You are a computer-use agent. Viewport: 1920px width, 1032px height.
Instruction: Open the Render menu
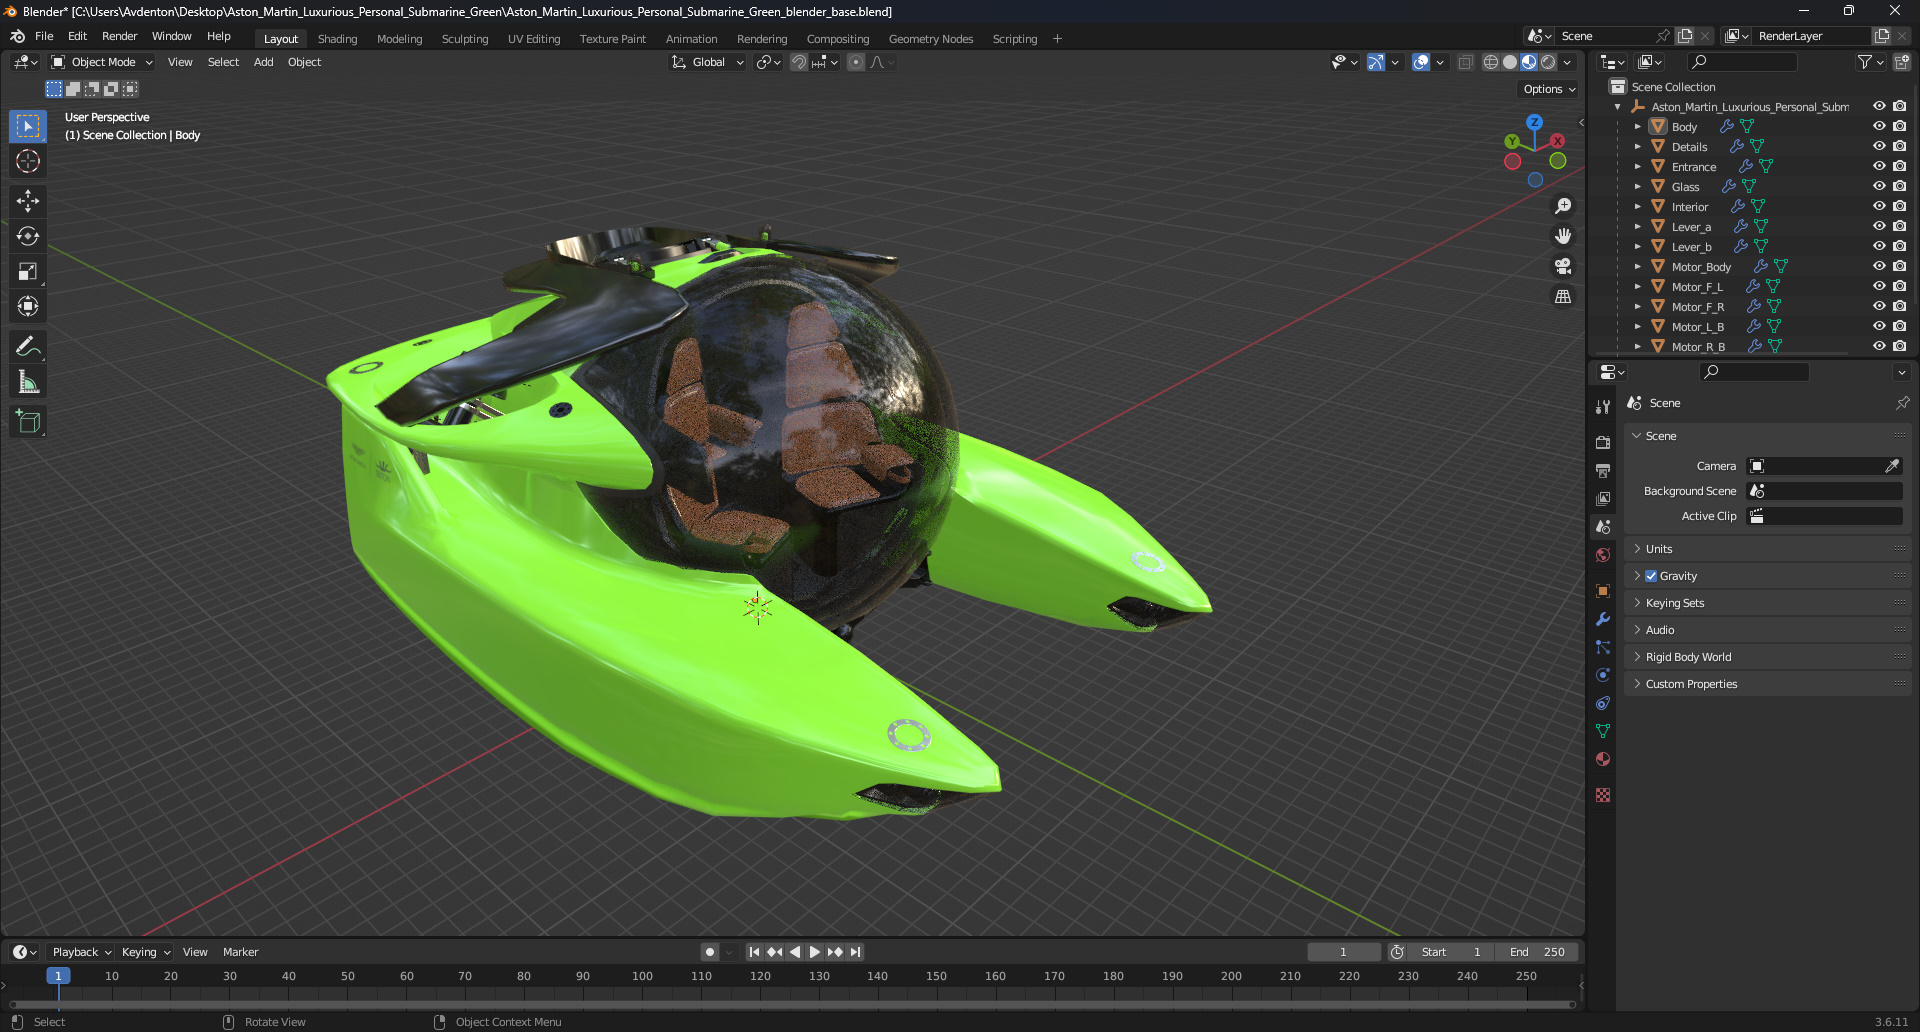[x=119, y=36]
